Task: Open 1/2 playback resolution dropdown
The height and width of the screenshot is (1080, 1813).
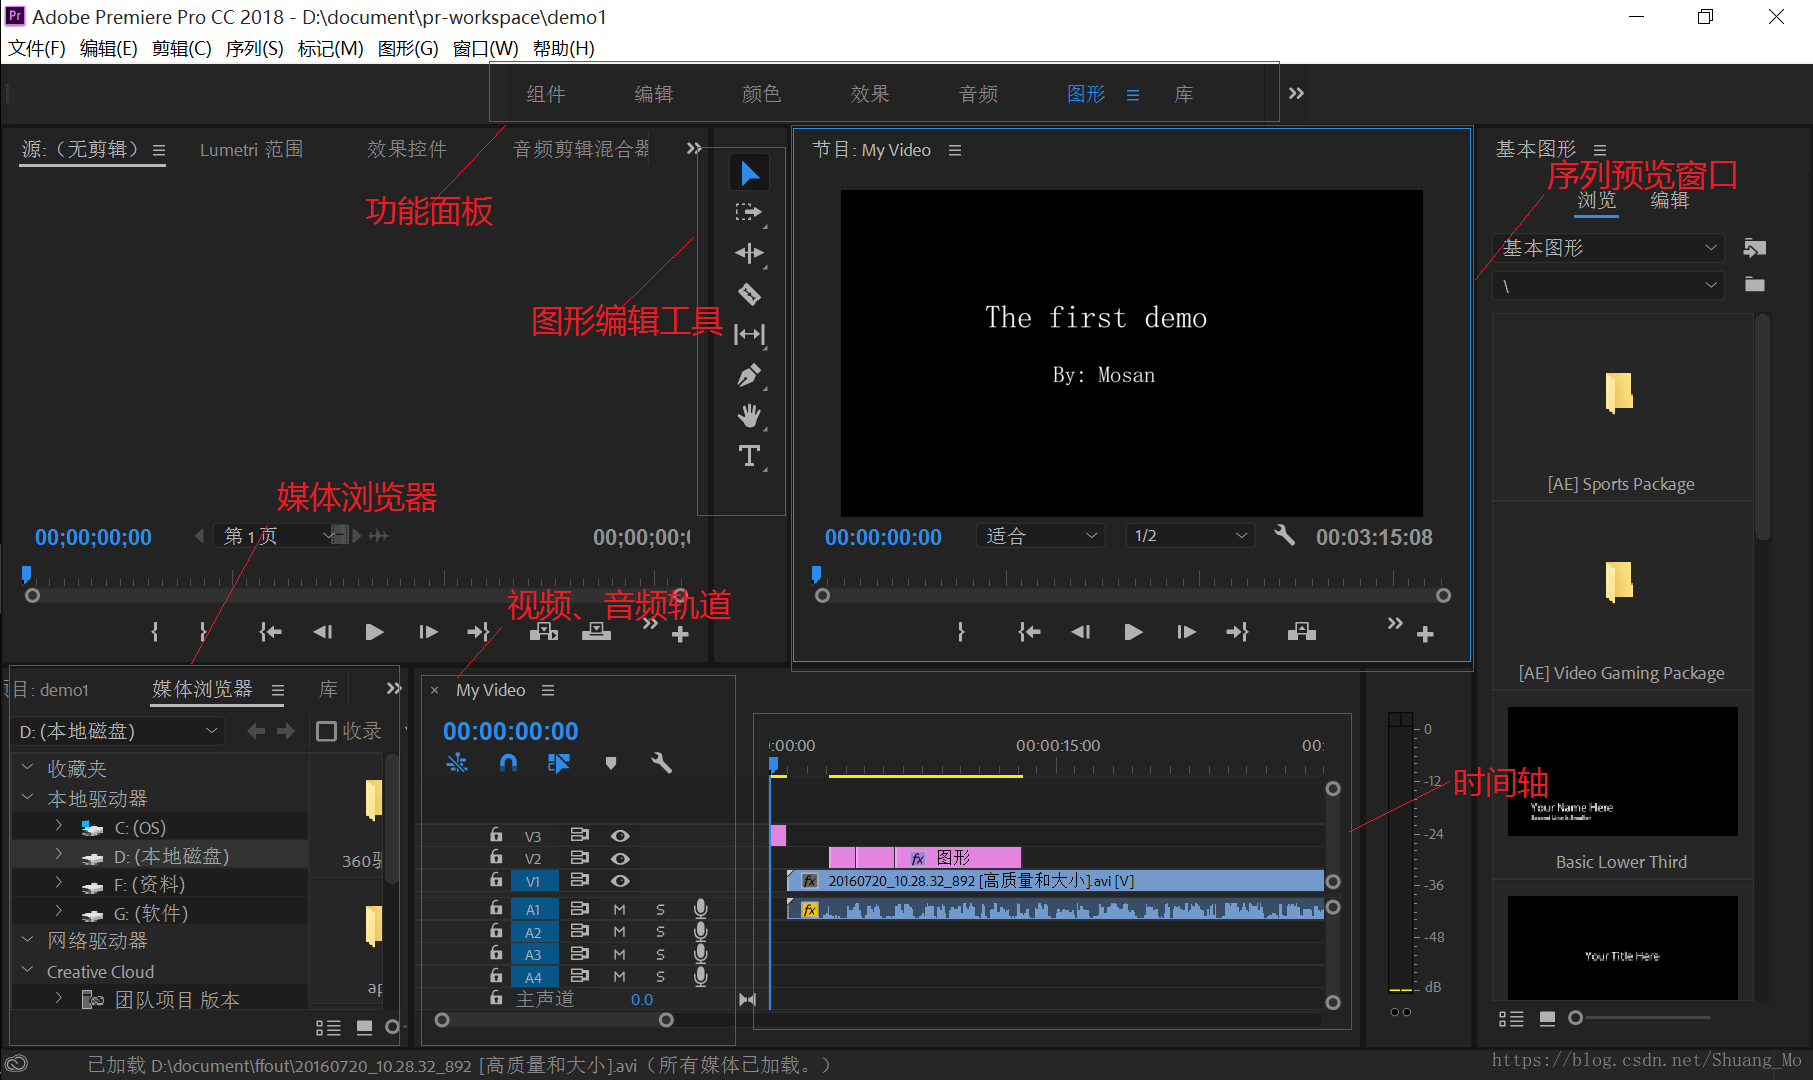Action: [x=1190, y=536]
